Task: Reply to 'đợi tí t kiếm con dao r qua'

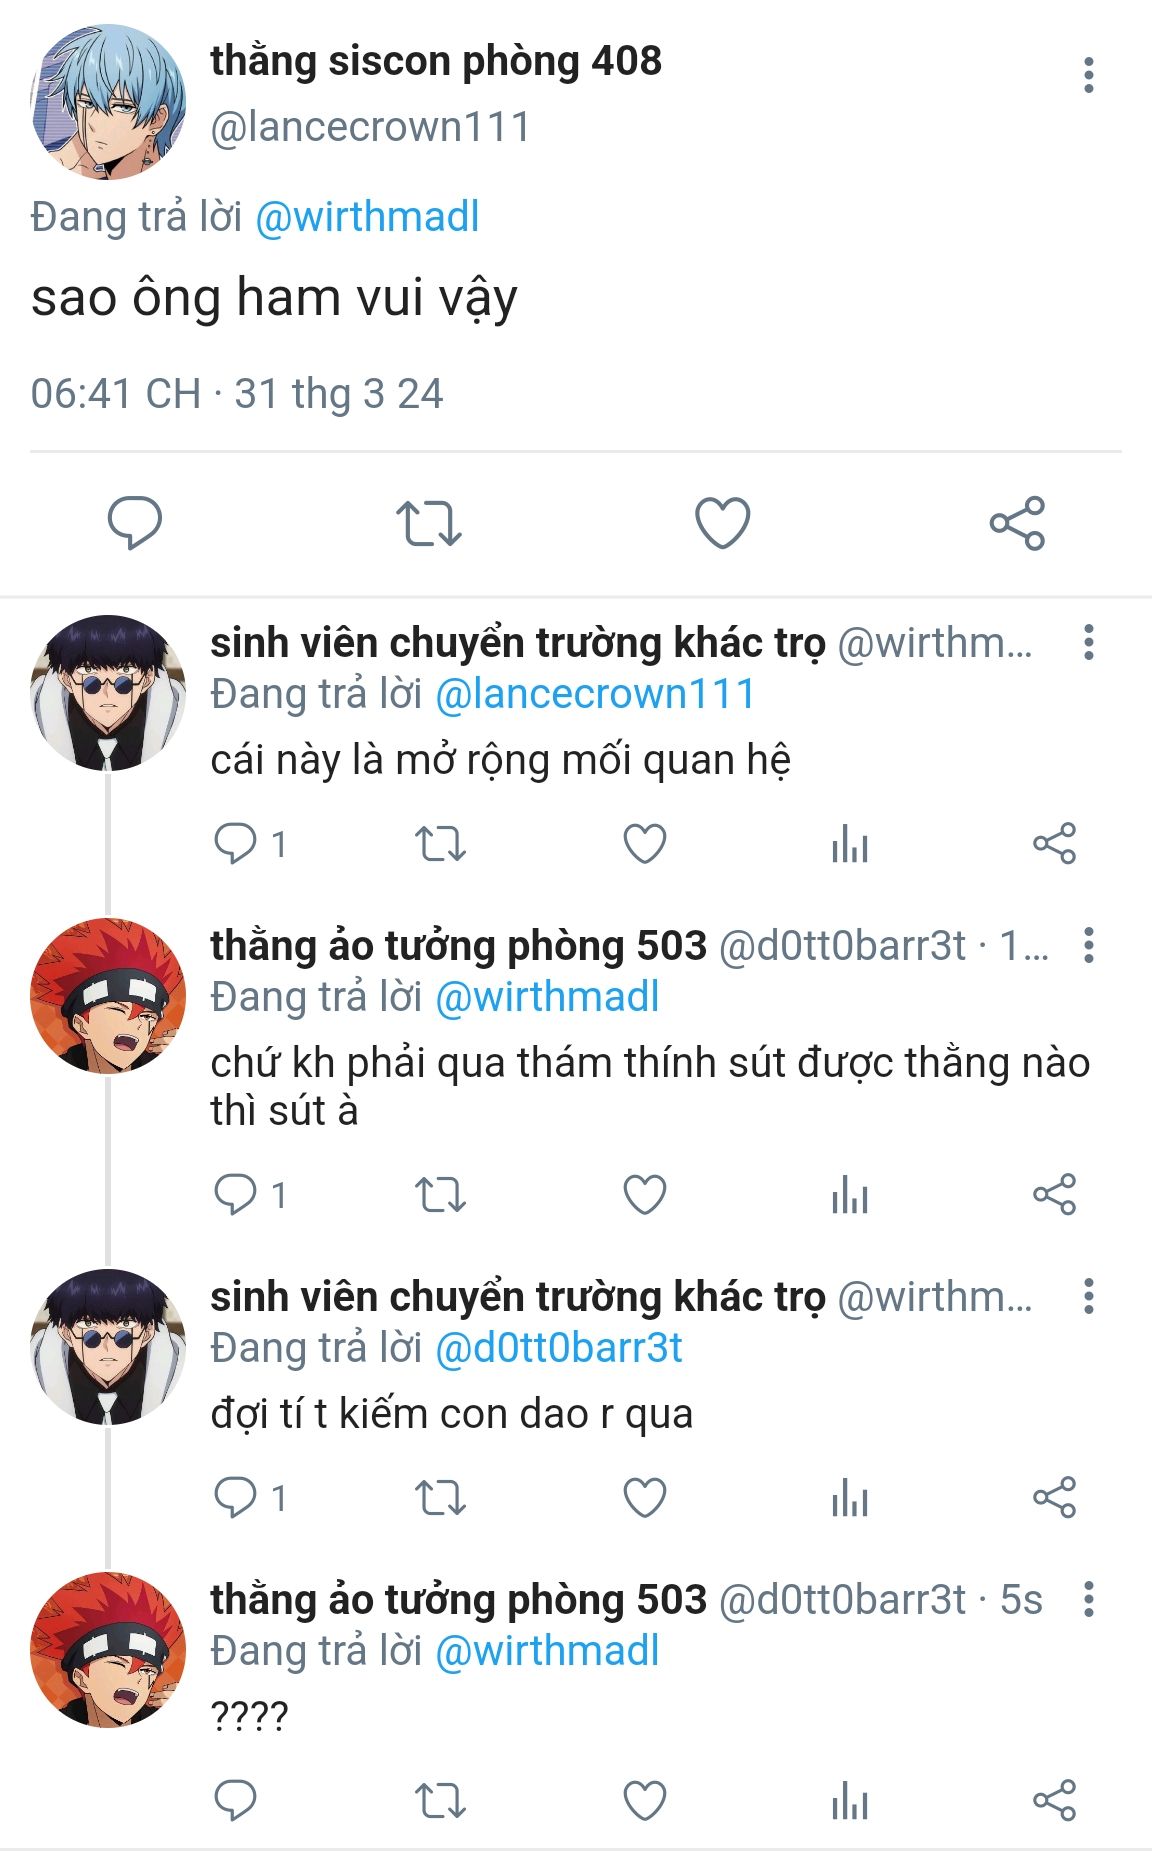Action: [236, 1498]
